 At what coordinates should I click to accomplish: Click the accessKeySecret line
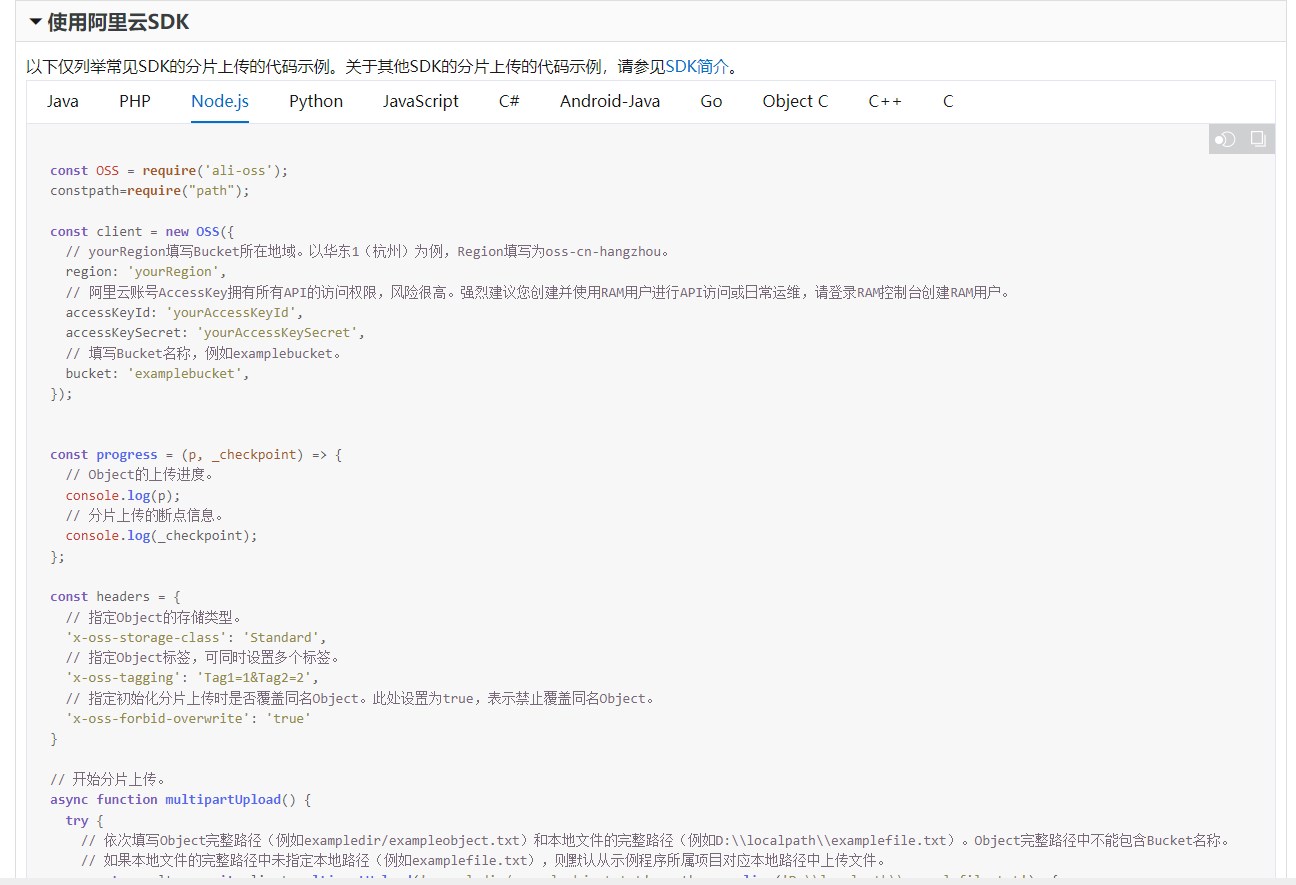click(215, 332)
